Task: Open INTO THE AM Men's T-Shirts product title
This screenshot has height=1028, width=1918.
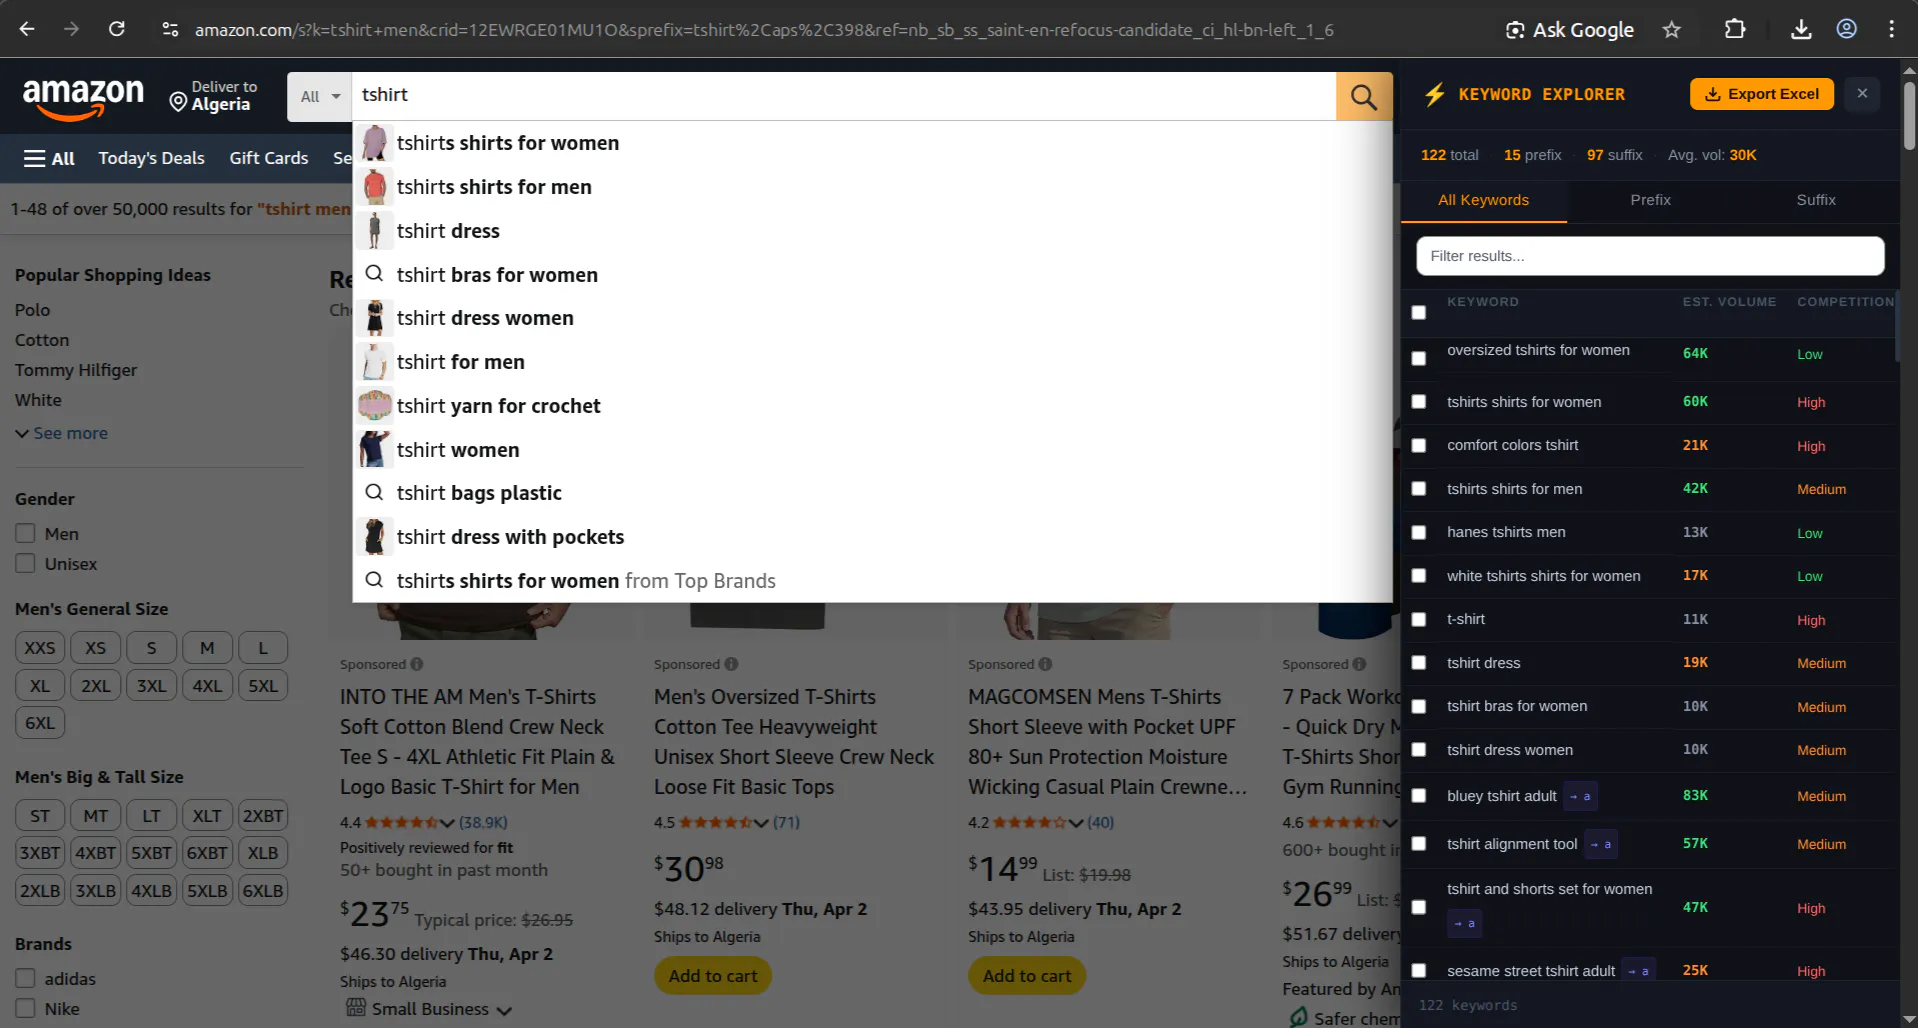Action: click(x=477, y=742)
